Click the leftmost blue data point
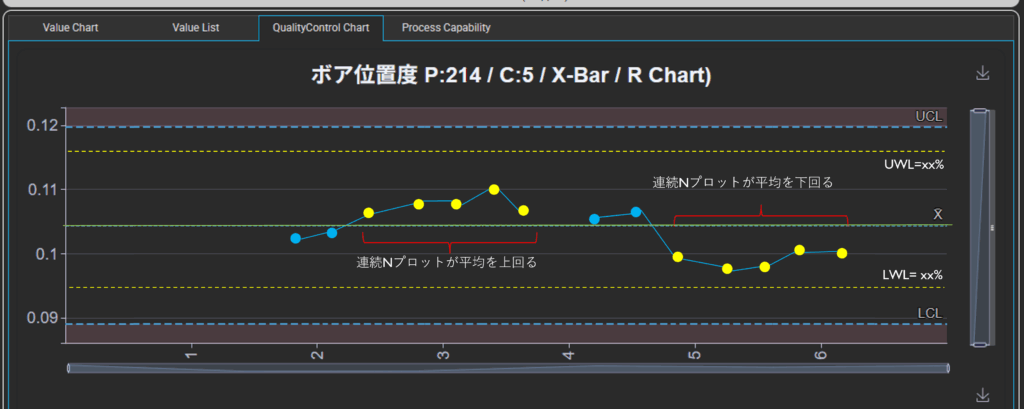 [295, 238]
